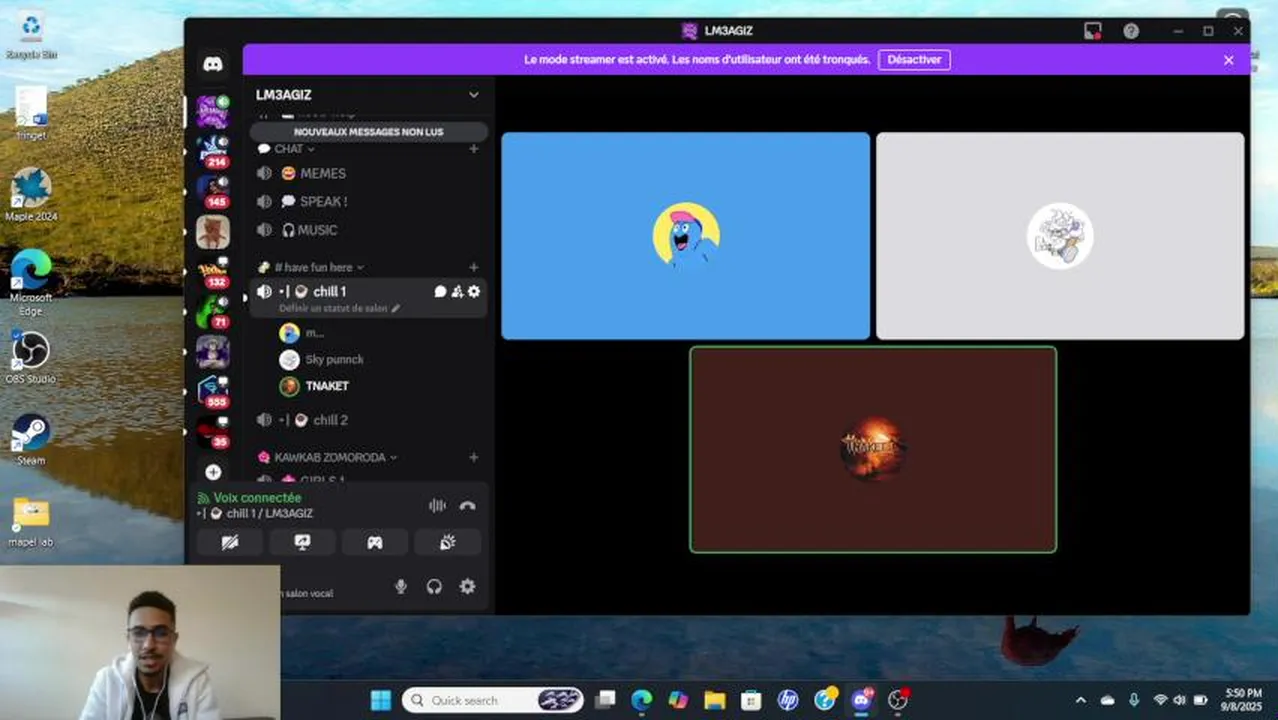Screen dimensions: 1278x720
Task: Click the Voix connectée status text
Action: coord(257,497)
